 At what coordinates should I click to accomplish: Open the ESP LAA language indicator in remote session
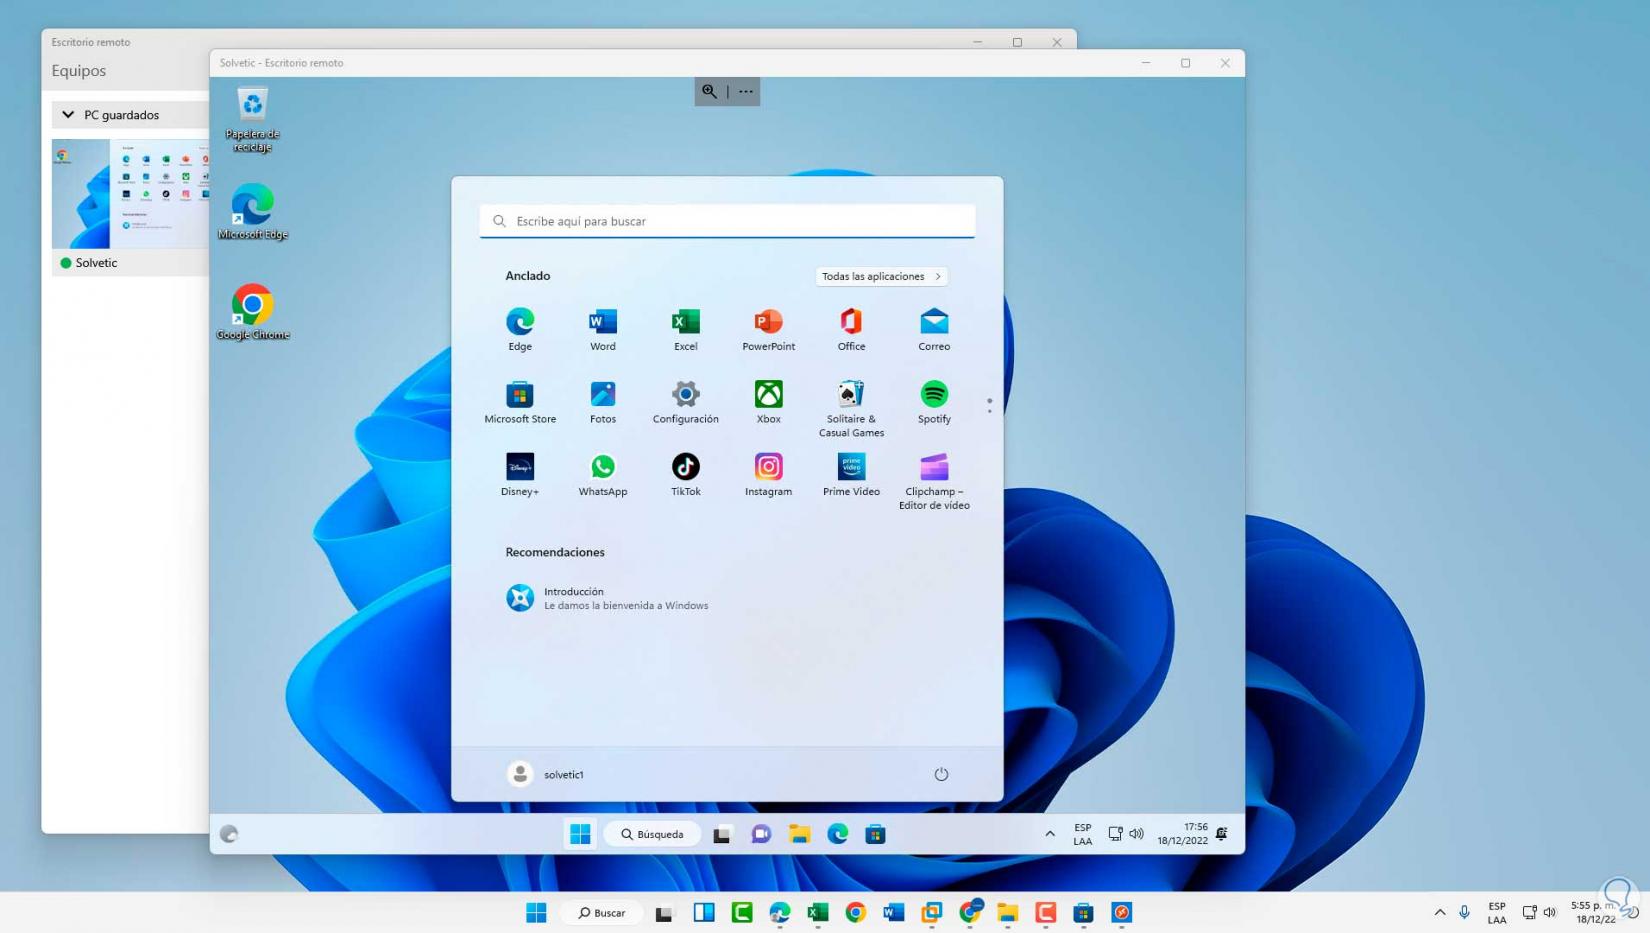[1083, 834]
